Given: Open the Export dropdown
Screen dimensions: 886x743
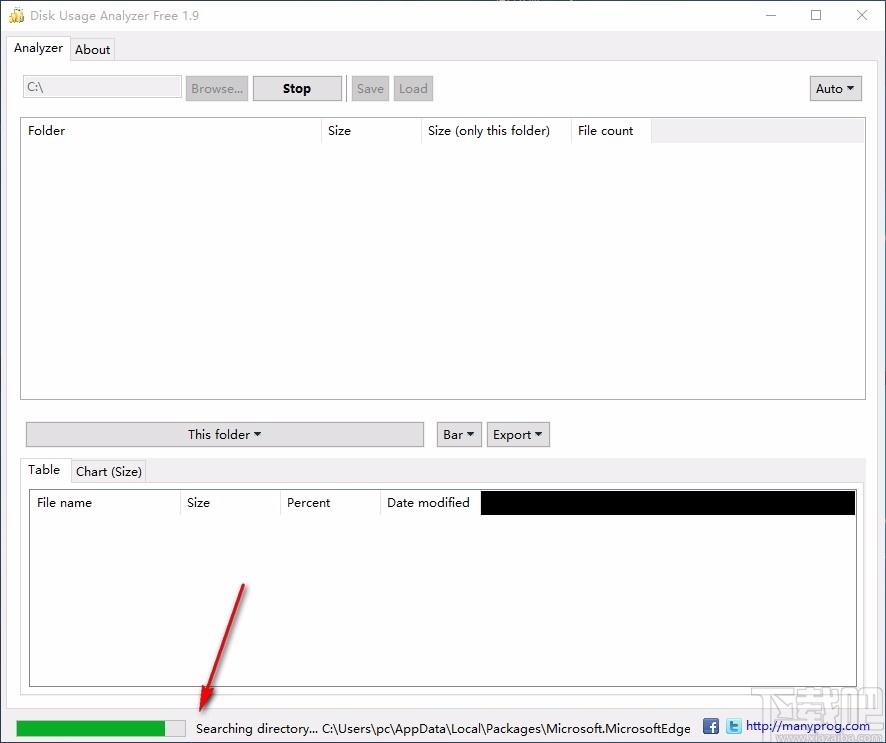Looking at the screenshot, I should (x=517, y=434).
